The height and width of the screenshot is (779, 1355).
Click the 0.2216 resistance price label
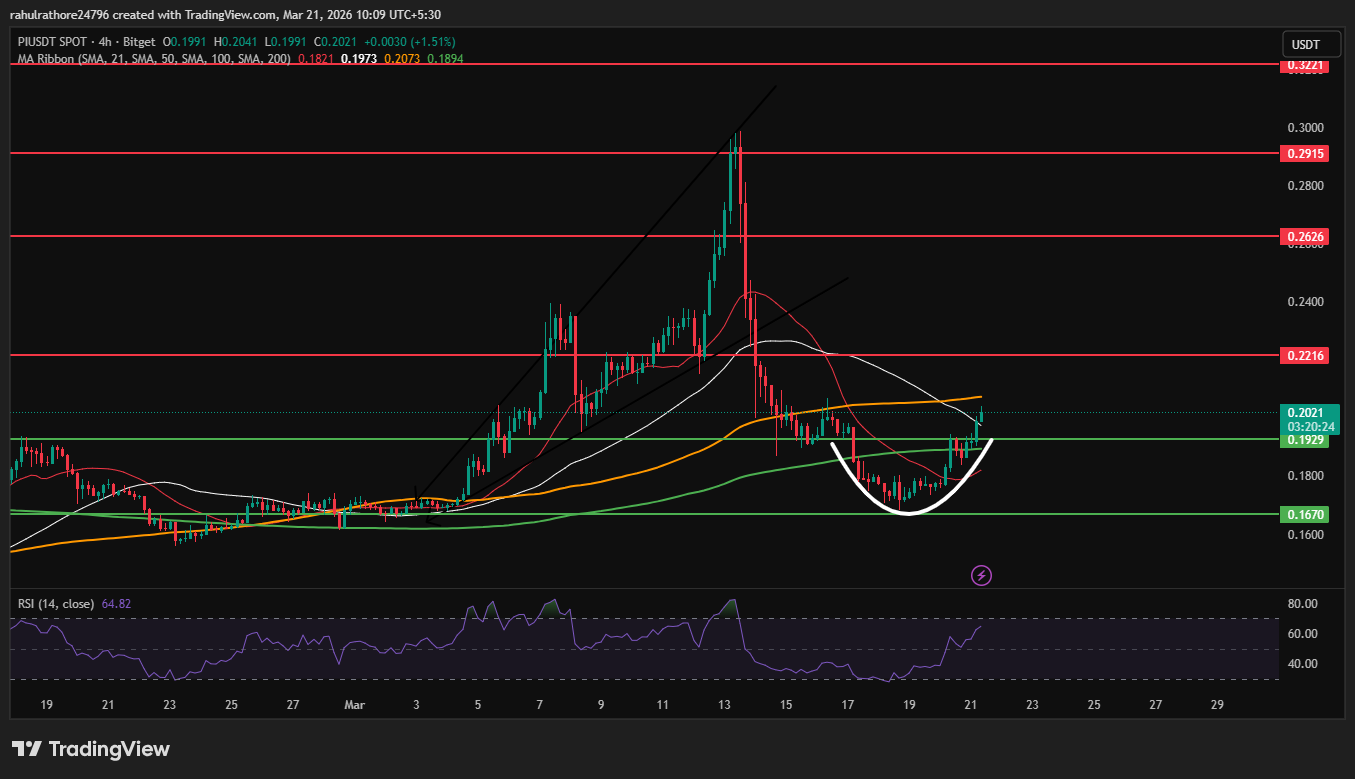pos(1305,355)
